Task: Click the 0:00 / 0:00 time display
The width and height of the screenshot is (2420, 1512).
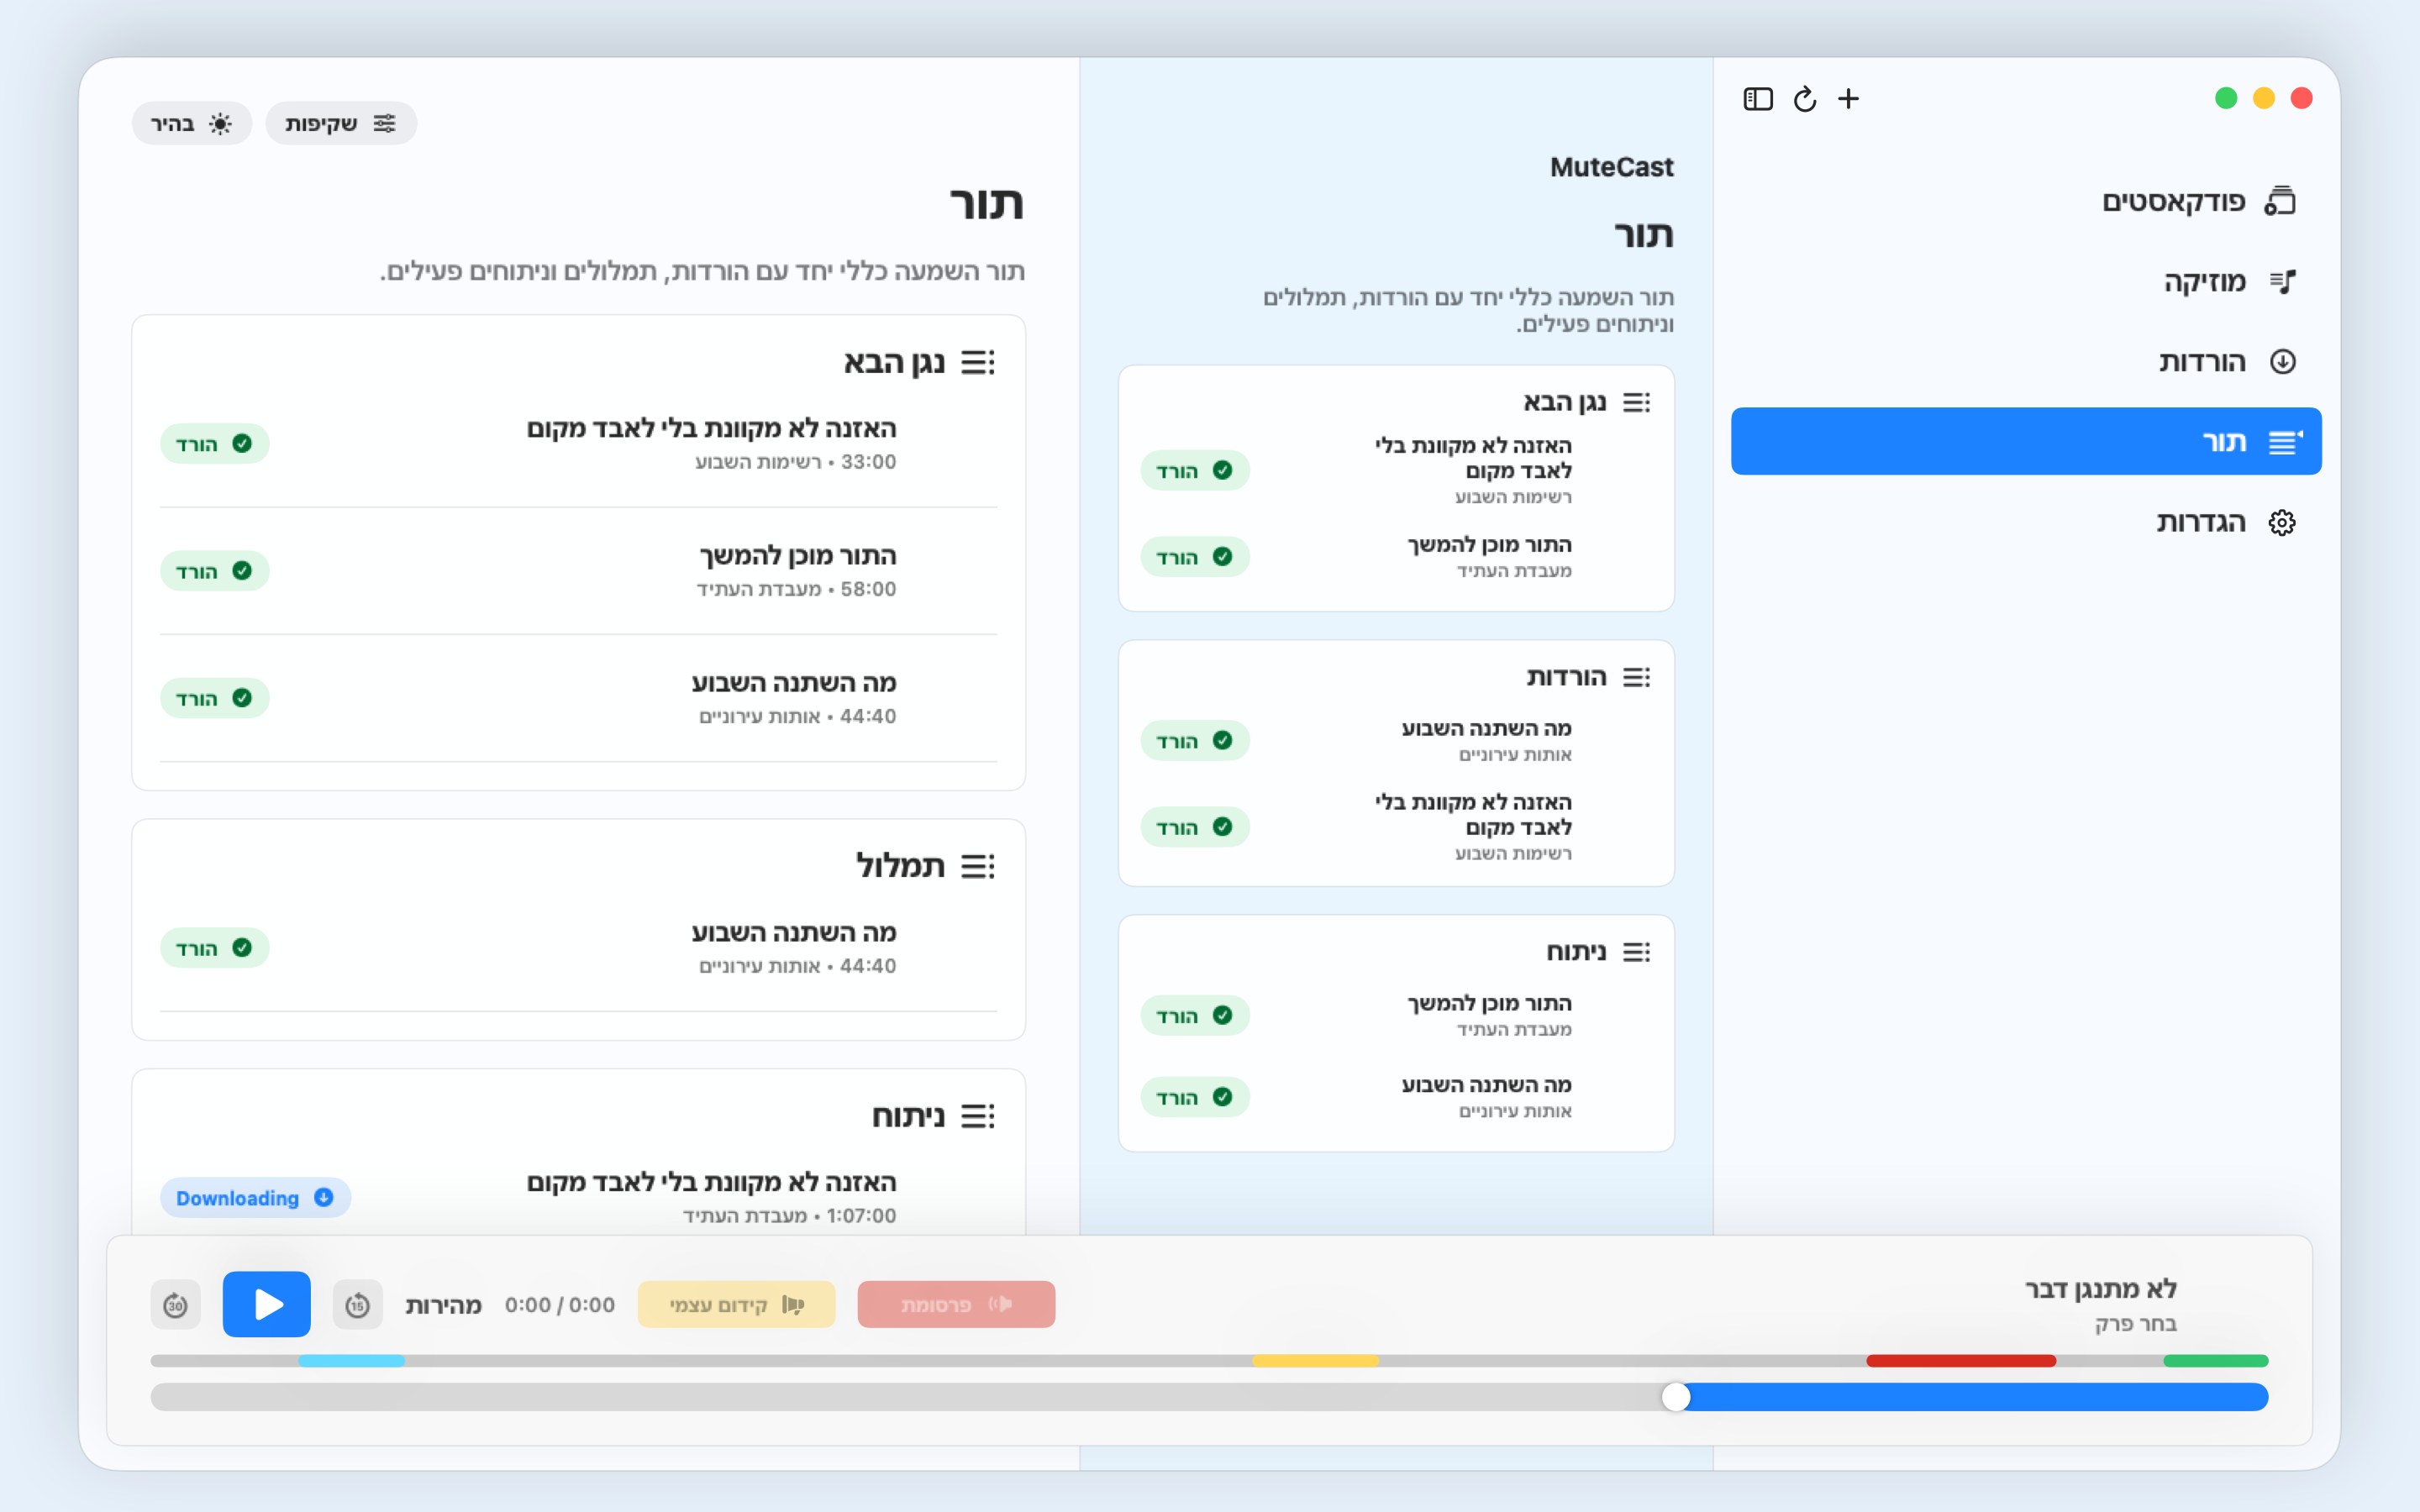Action: [x=559, y=1305]
